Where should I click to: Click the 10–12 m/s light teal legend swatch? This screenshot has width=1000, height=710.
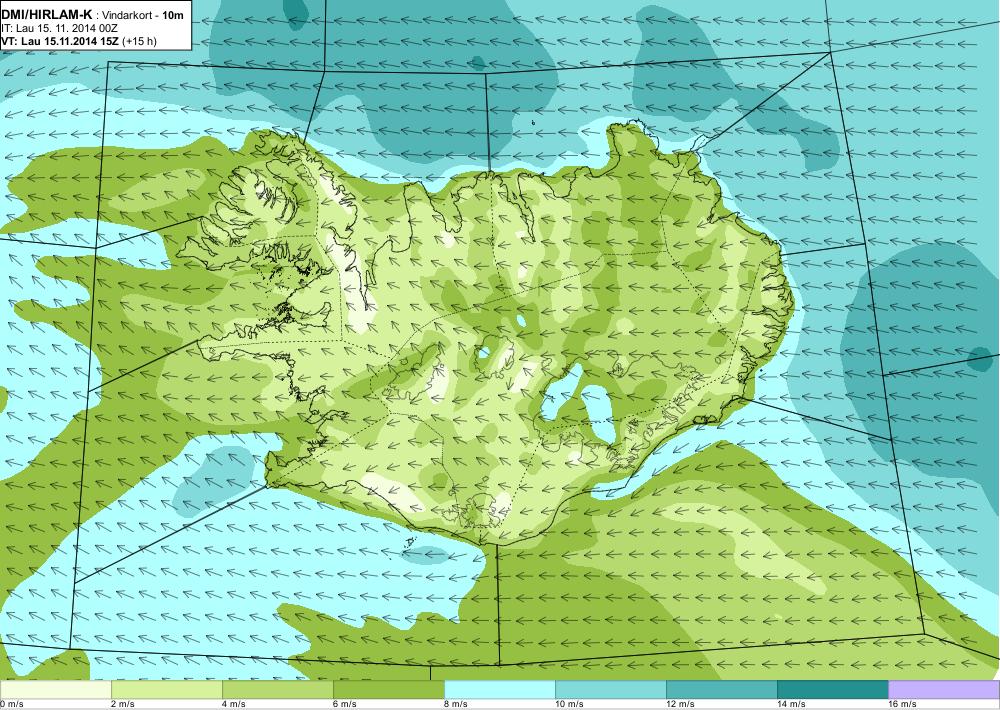pyautogui.click(x=610, y=690)
